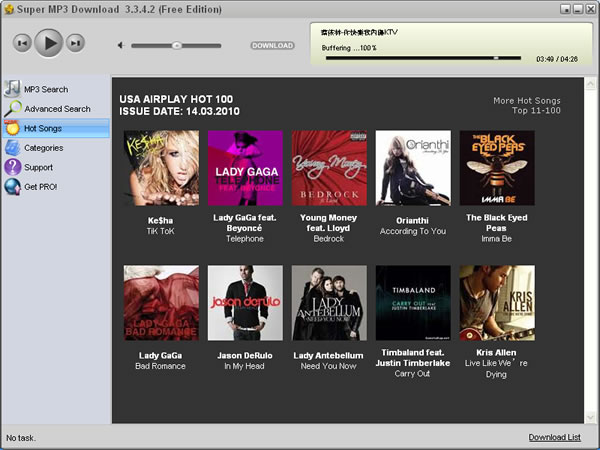
Task: Seek within the song progress bar
Action: [423, 58]
